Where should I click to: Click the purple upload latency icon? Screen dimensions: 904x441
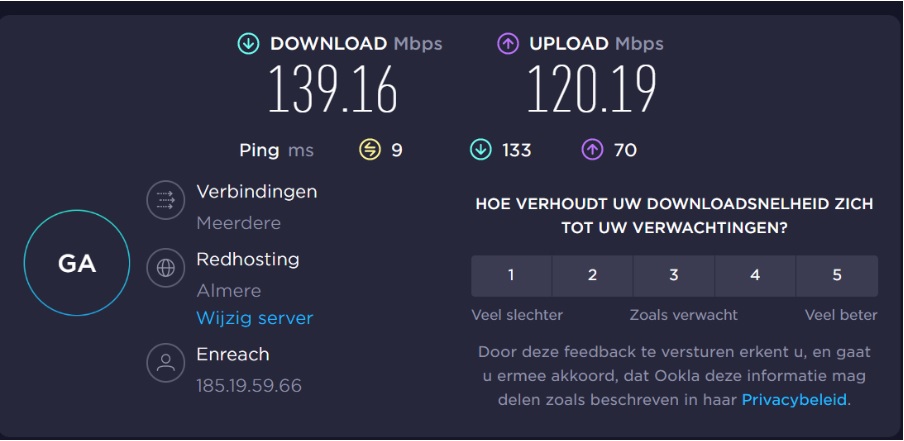[x=592, y=150]
